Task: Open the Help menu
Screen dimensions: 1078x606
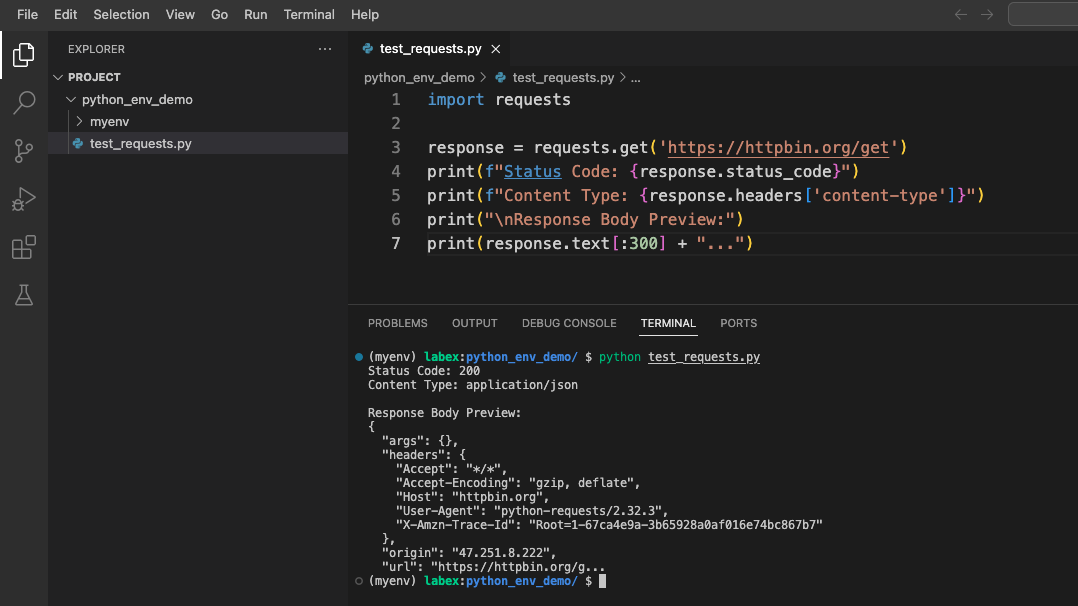Action: pyautogui.click(x=365, y=14)
